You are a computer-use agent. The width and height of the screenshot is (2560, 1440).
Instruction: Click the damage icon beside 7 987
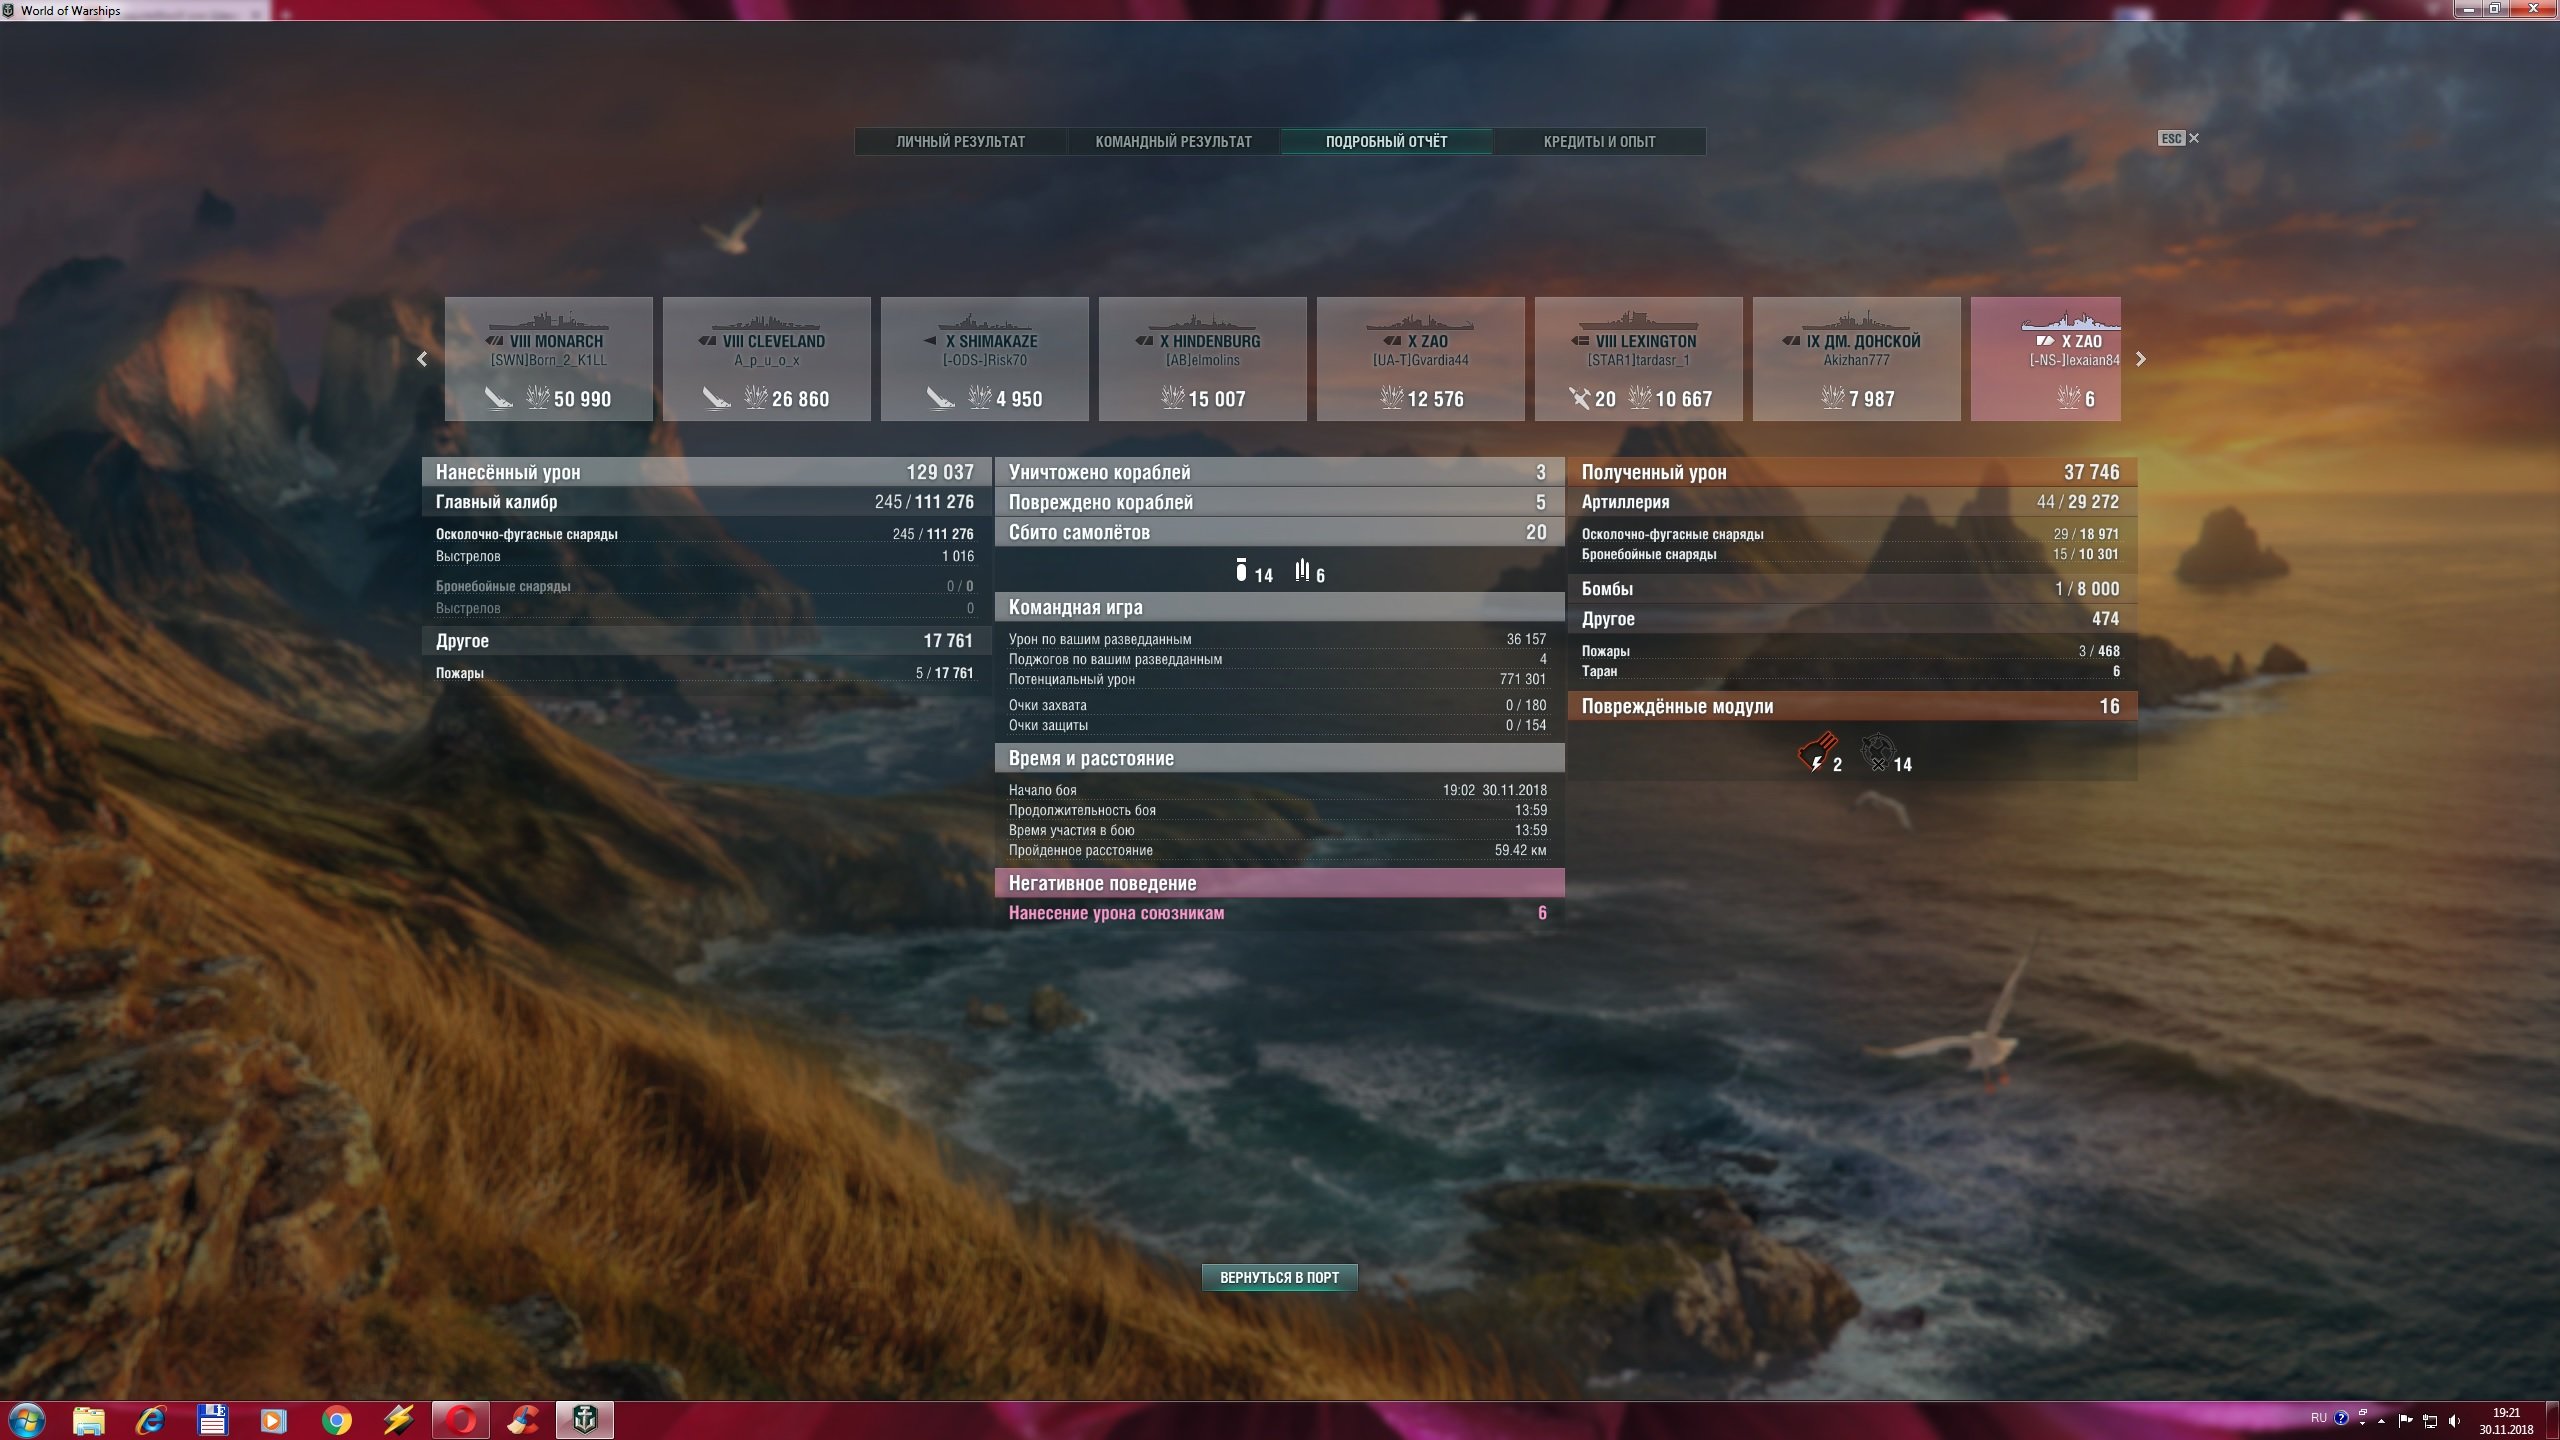tap(1832, 398)
